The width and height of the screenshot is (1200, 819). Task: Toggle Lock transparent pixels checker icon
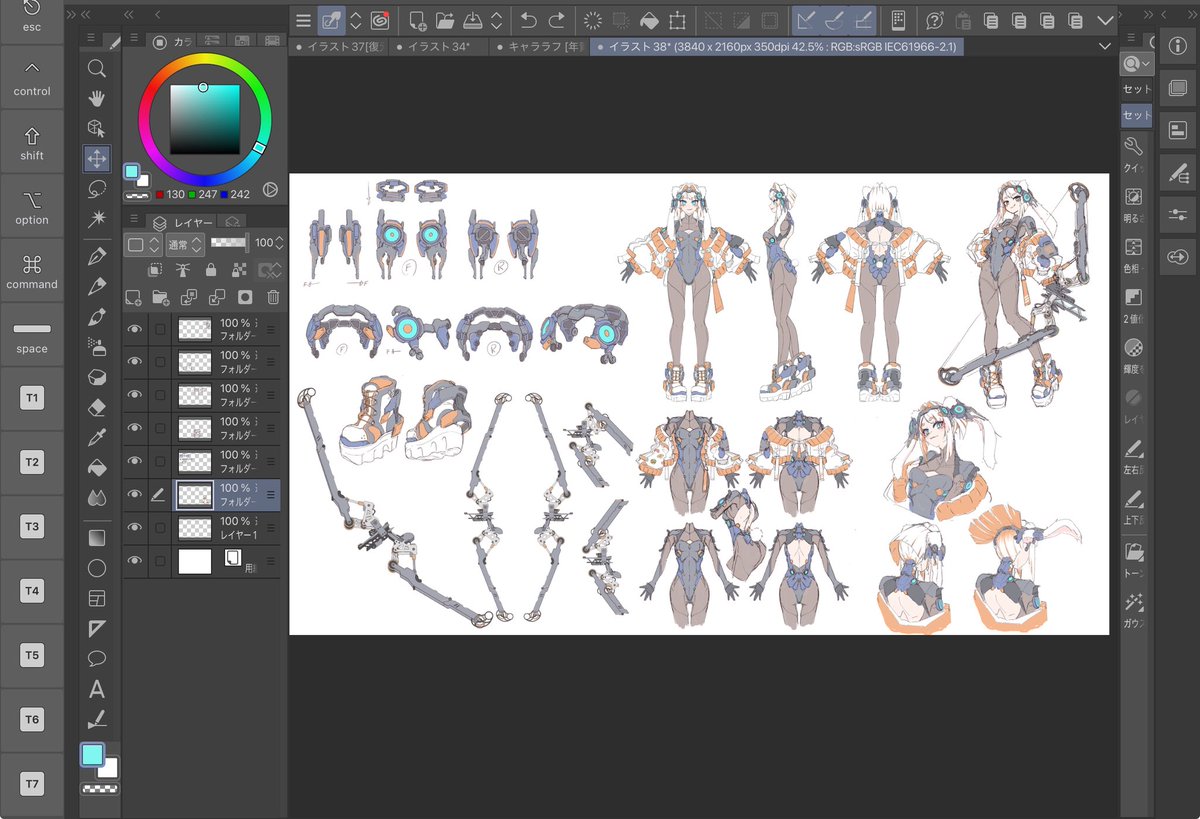click(x=239, y=270)
